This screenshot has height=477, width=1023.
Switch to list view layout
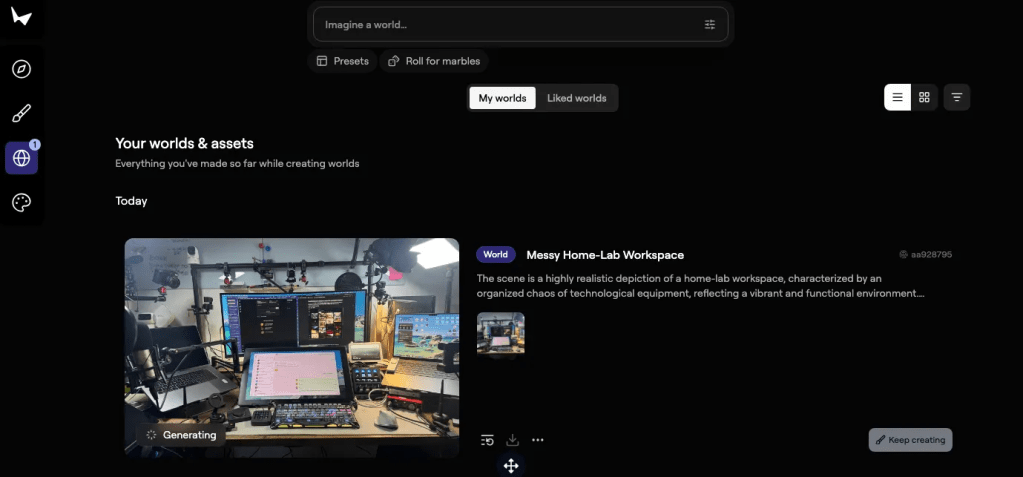[897, 97]
